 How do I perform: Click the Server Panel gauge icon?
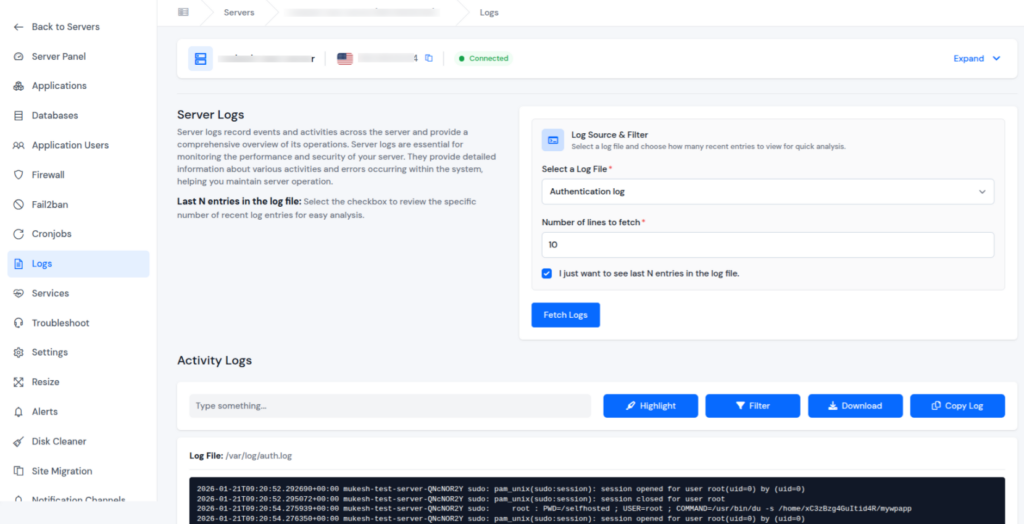coord(18,57)
